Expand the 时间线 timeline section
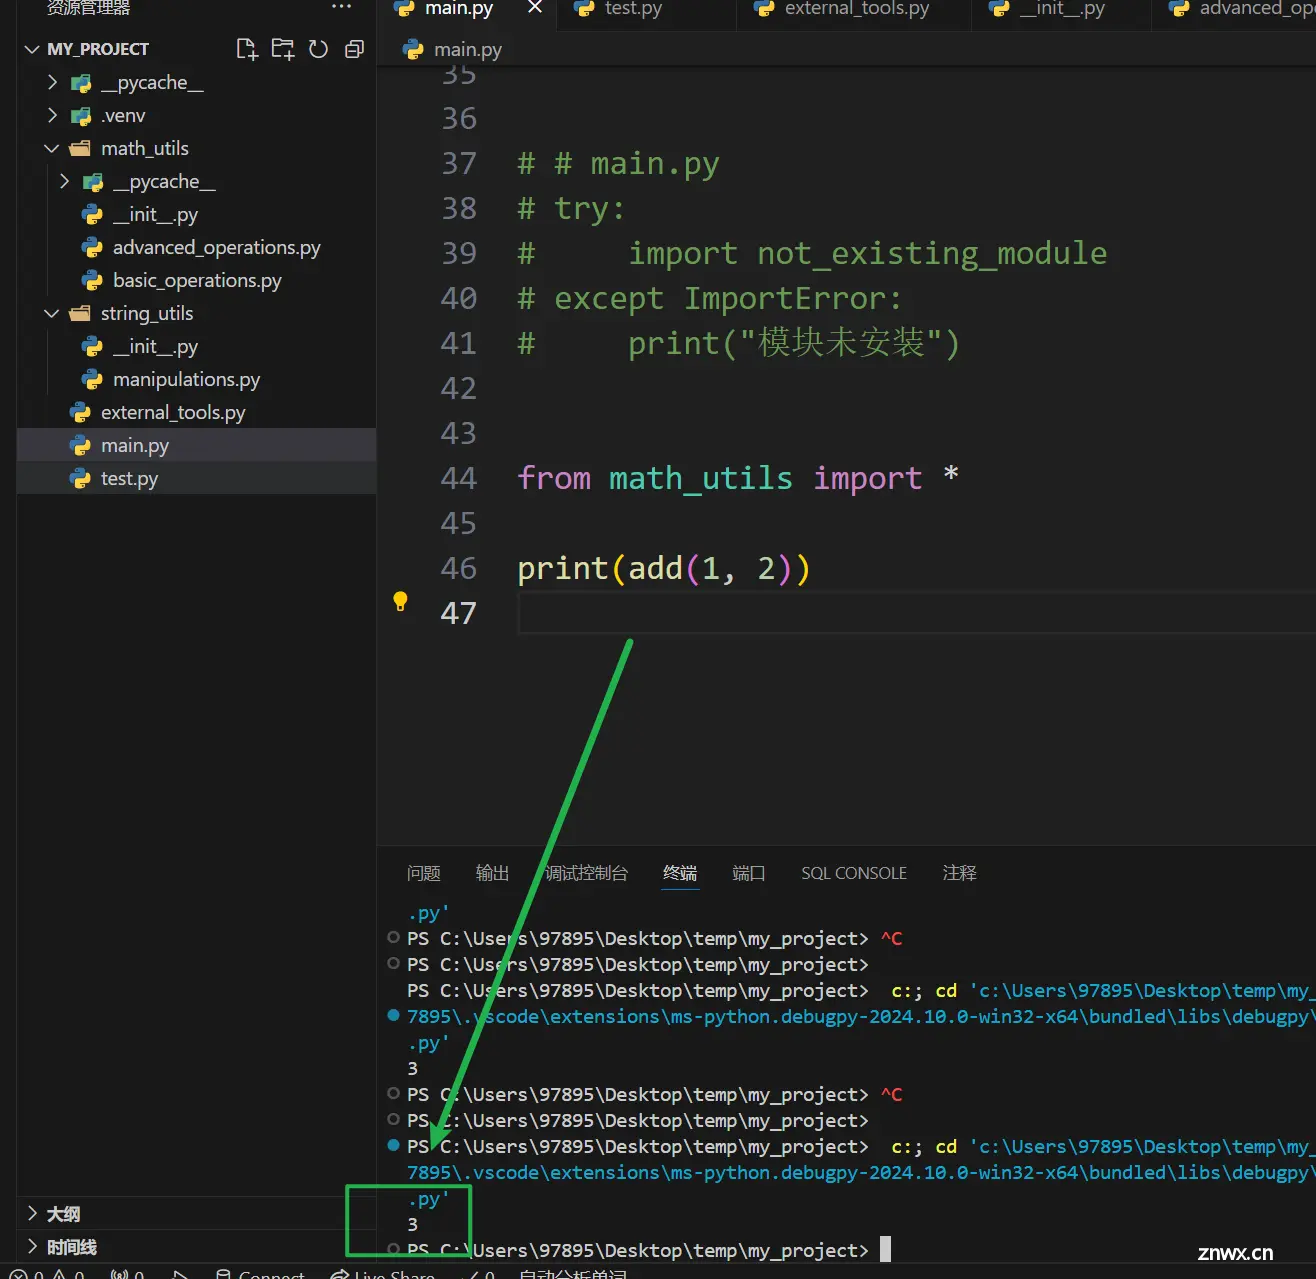 tap(33, 1246)
